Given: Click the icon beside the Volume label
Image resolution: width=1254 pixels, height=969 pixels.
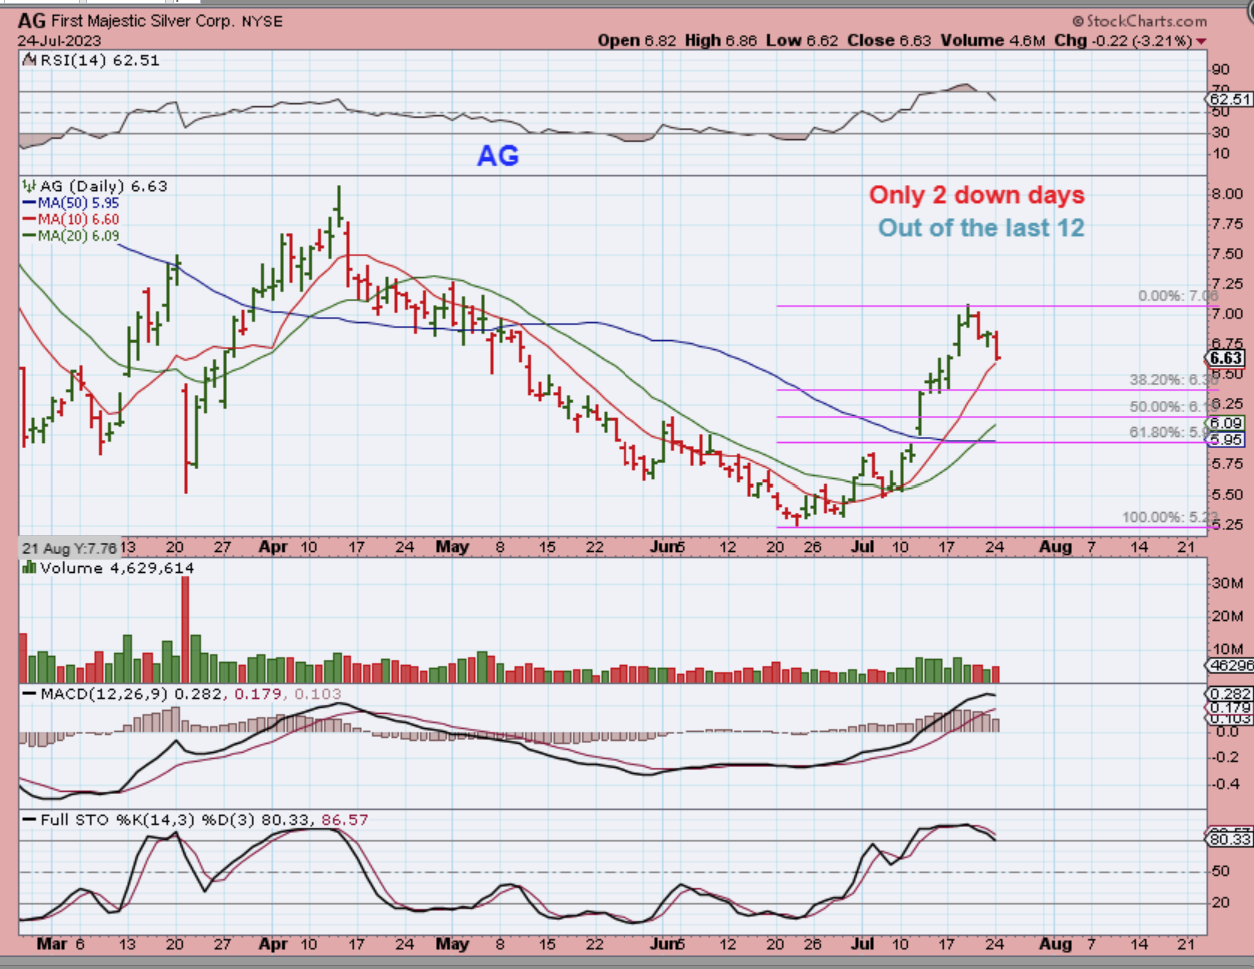Looking at the screenshot, I should pos(30,568).
